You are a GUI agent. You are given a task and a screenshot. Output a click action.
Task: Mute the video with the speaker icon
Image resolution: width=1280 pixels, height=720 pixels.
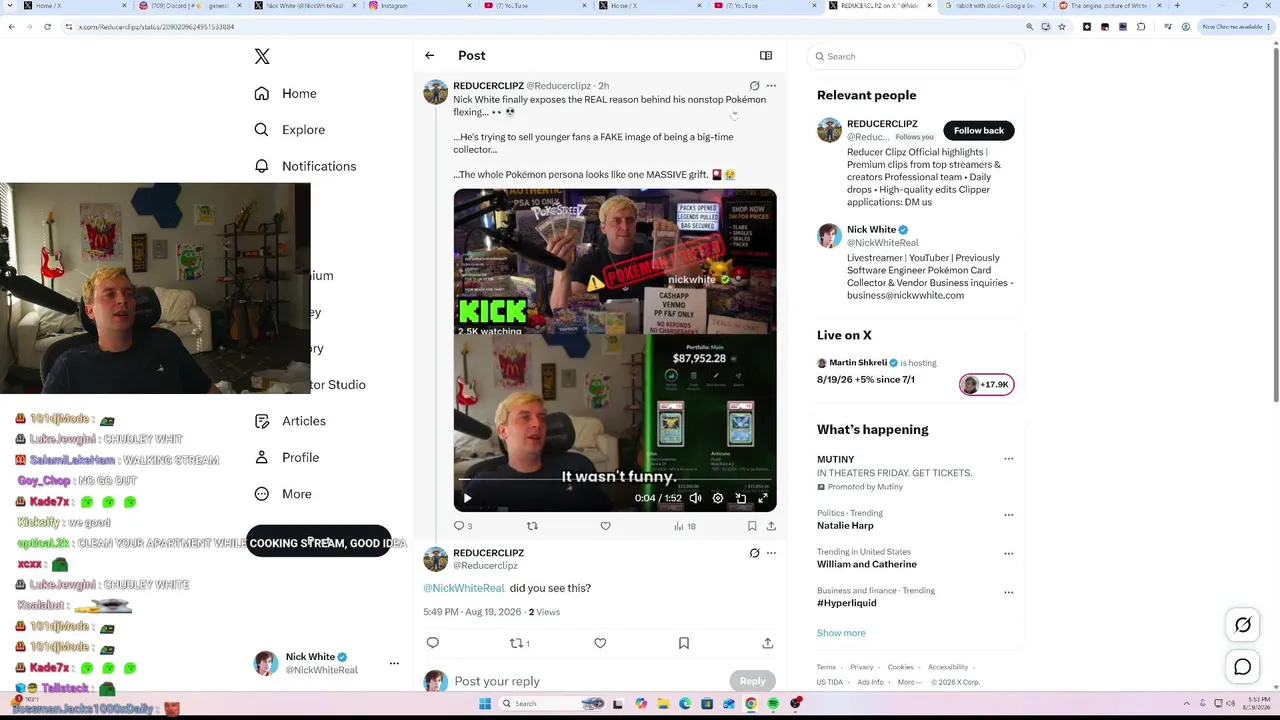[x=695, y=498]
